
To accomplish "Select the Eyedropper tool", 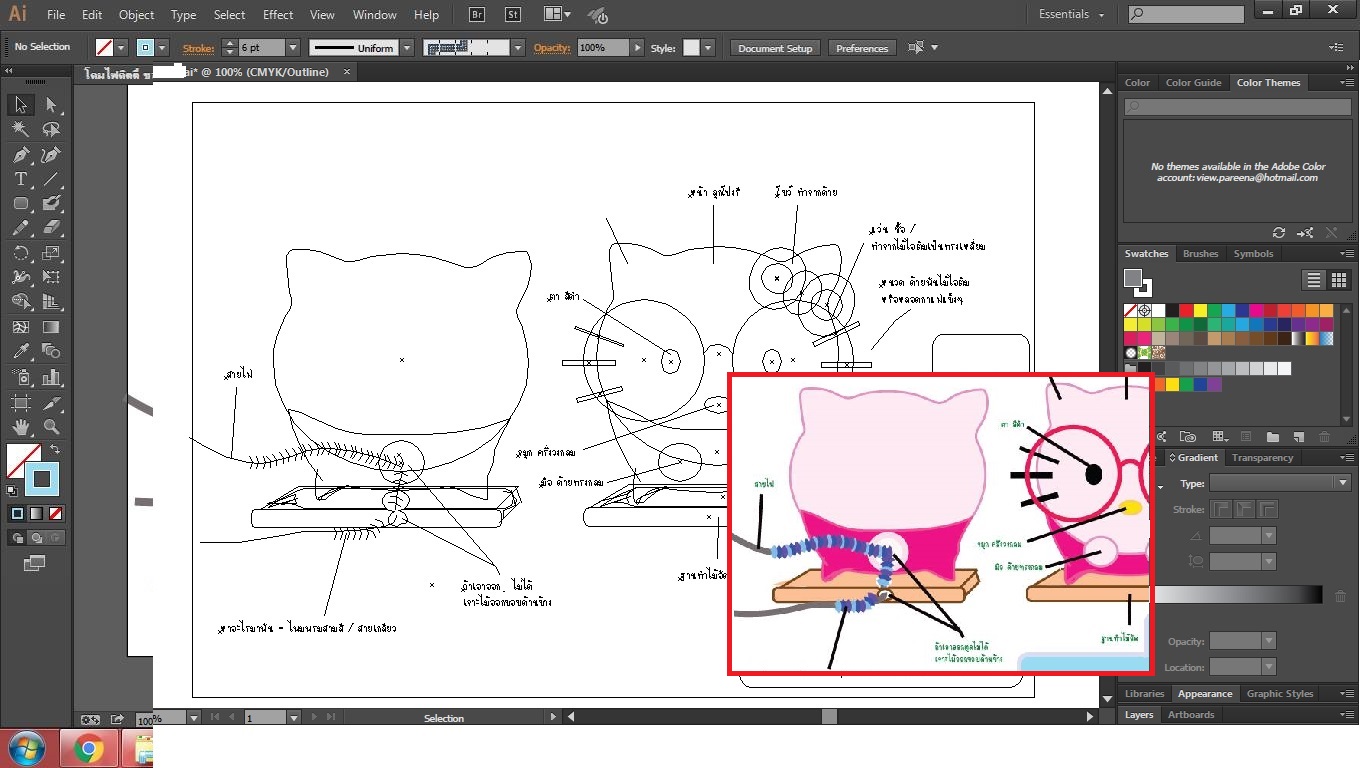I will (x=21, y=351).
